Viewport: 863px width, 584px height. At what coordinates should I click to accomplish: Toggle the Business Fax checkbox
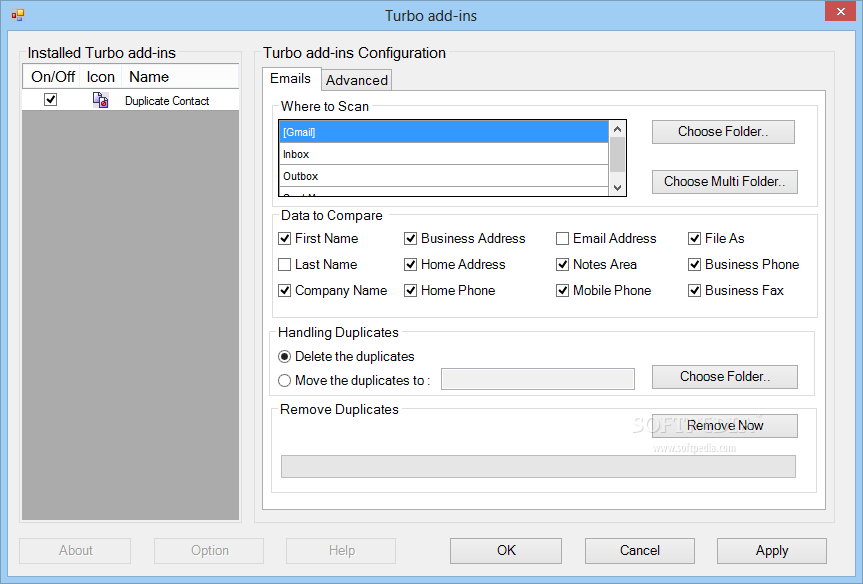coord(695,291)
